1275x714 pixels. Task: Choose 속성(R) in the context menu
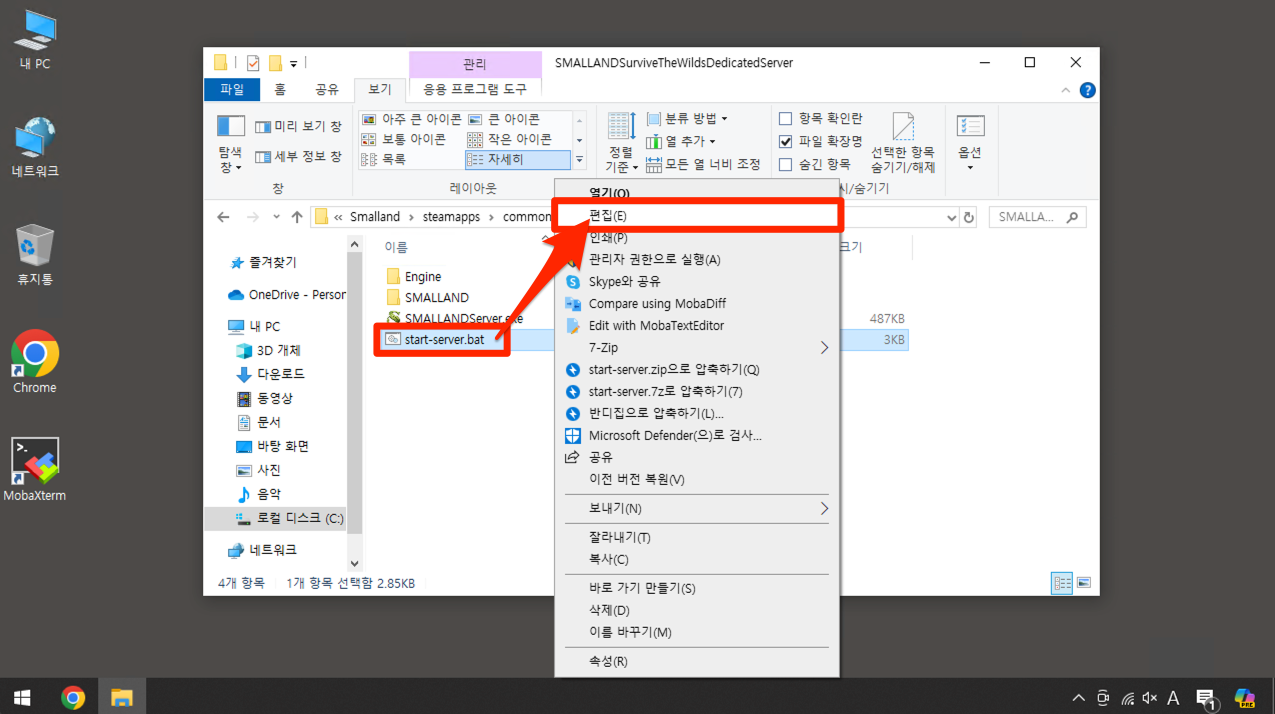(x=697, y=662)
